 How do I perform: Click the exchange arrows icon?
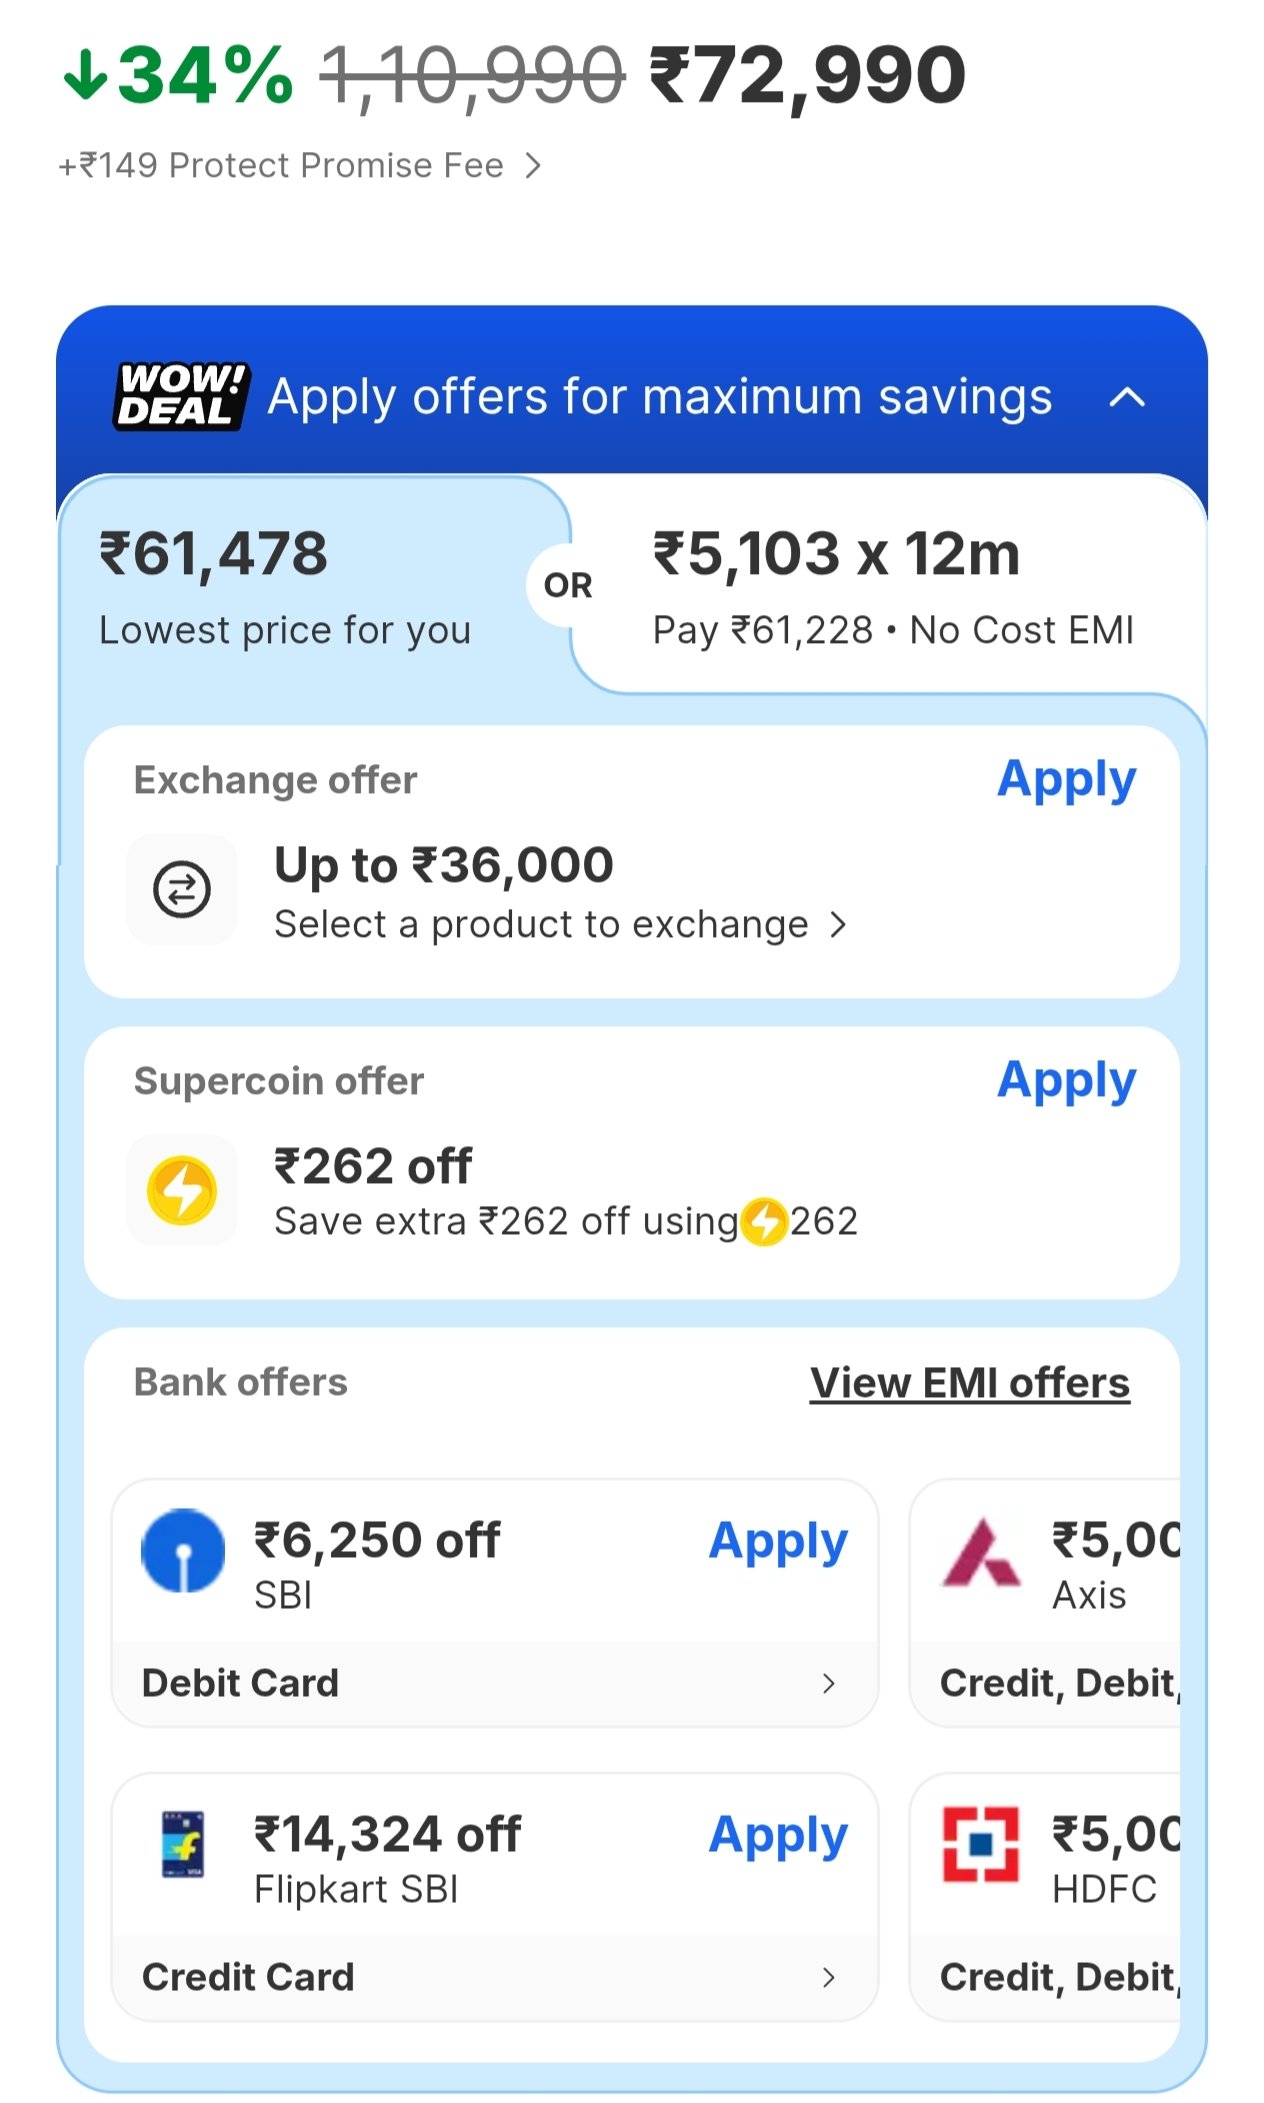(x=182, y=889)
